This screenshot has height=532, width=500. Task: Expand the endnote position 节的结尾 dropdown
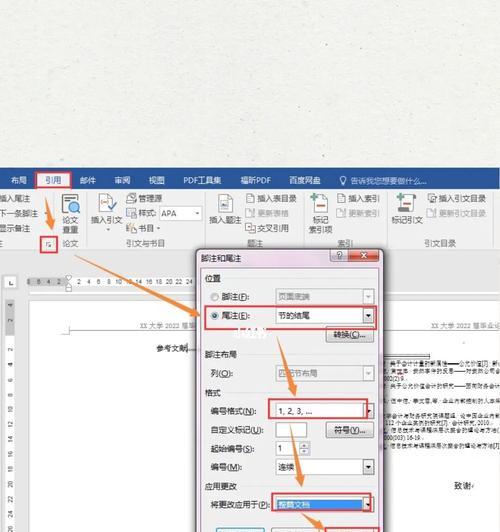coord(368,316)
